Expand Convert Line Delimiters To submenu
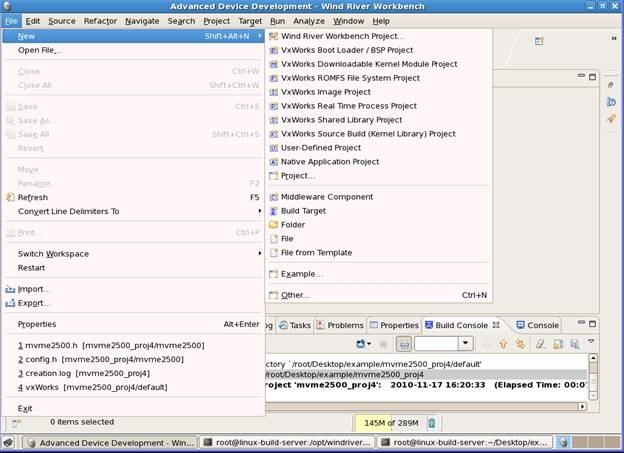The image size is (624, 453). (133, 211)
